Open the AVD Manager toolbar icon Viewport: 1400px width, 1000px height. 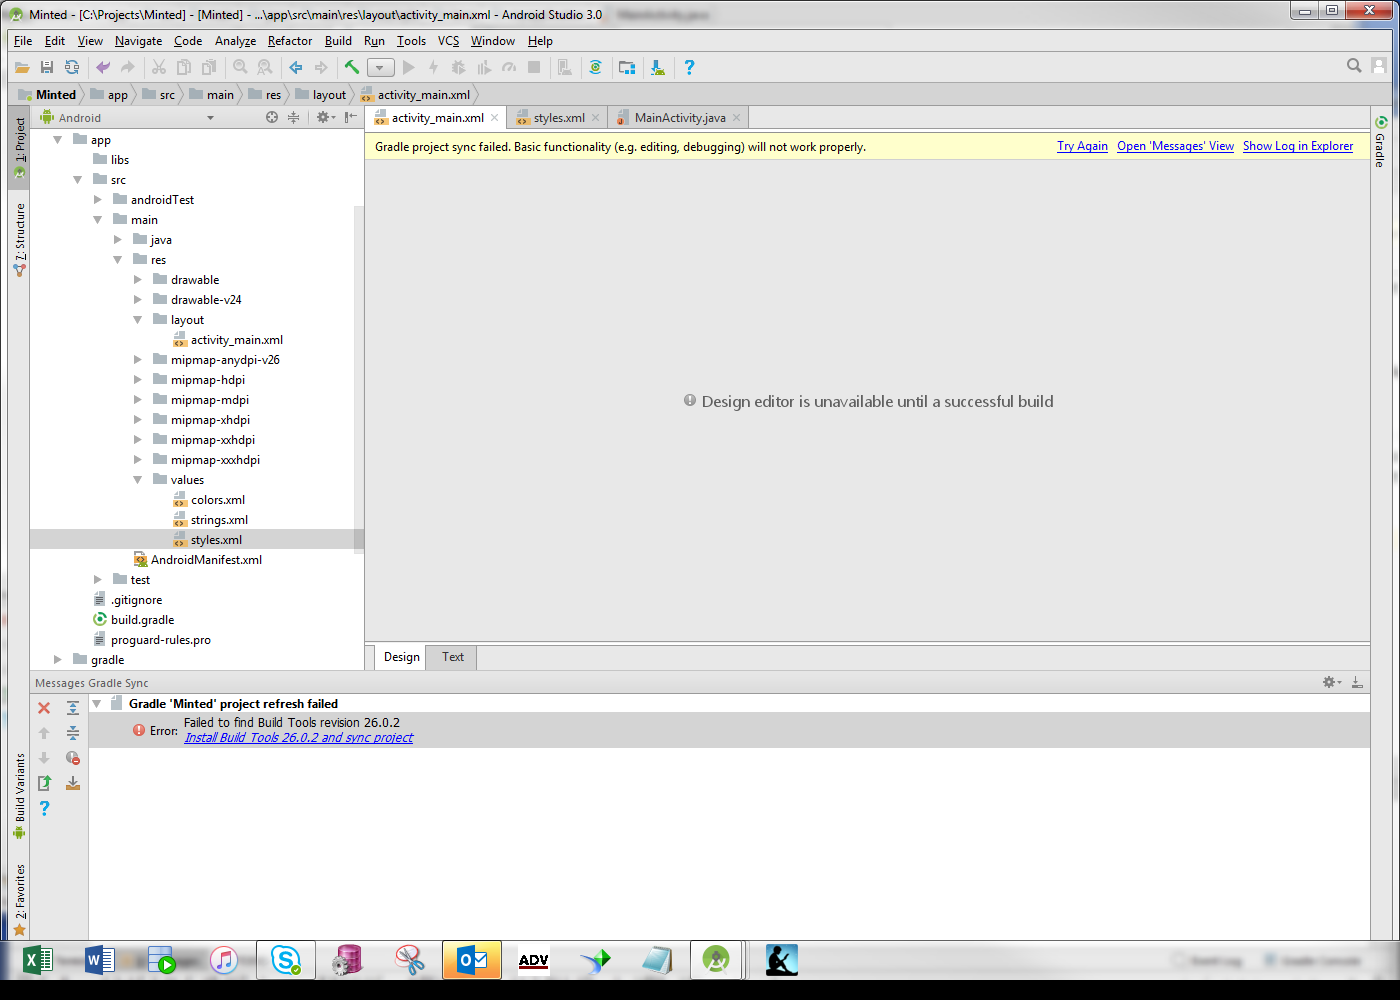coord(627,67)
